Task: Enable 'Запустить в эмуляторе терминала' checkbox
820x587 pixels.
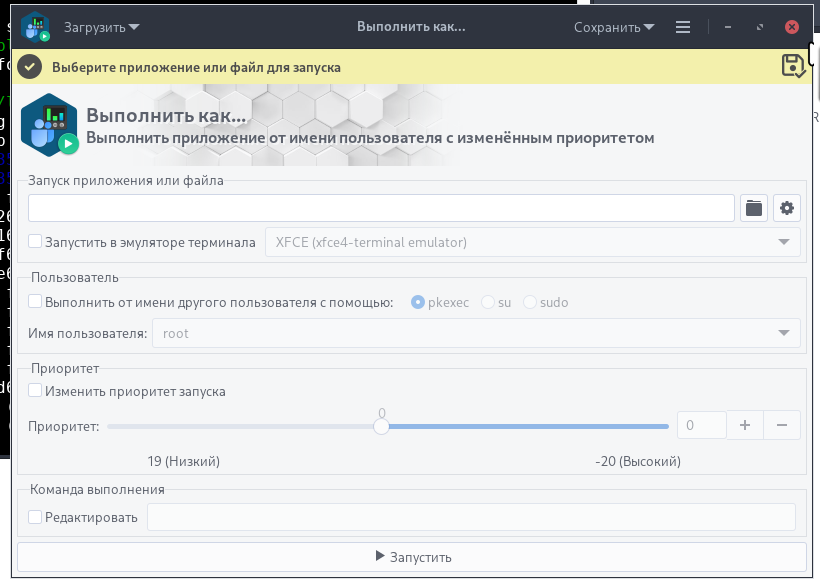Action: pyautogui.click(x=35, y=241)
